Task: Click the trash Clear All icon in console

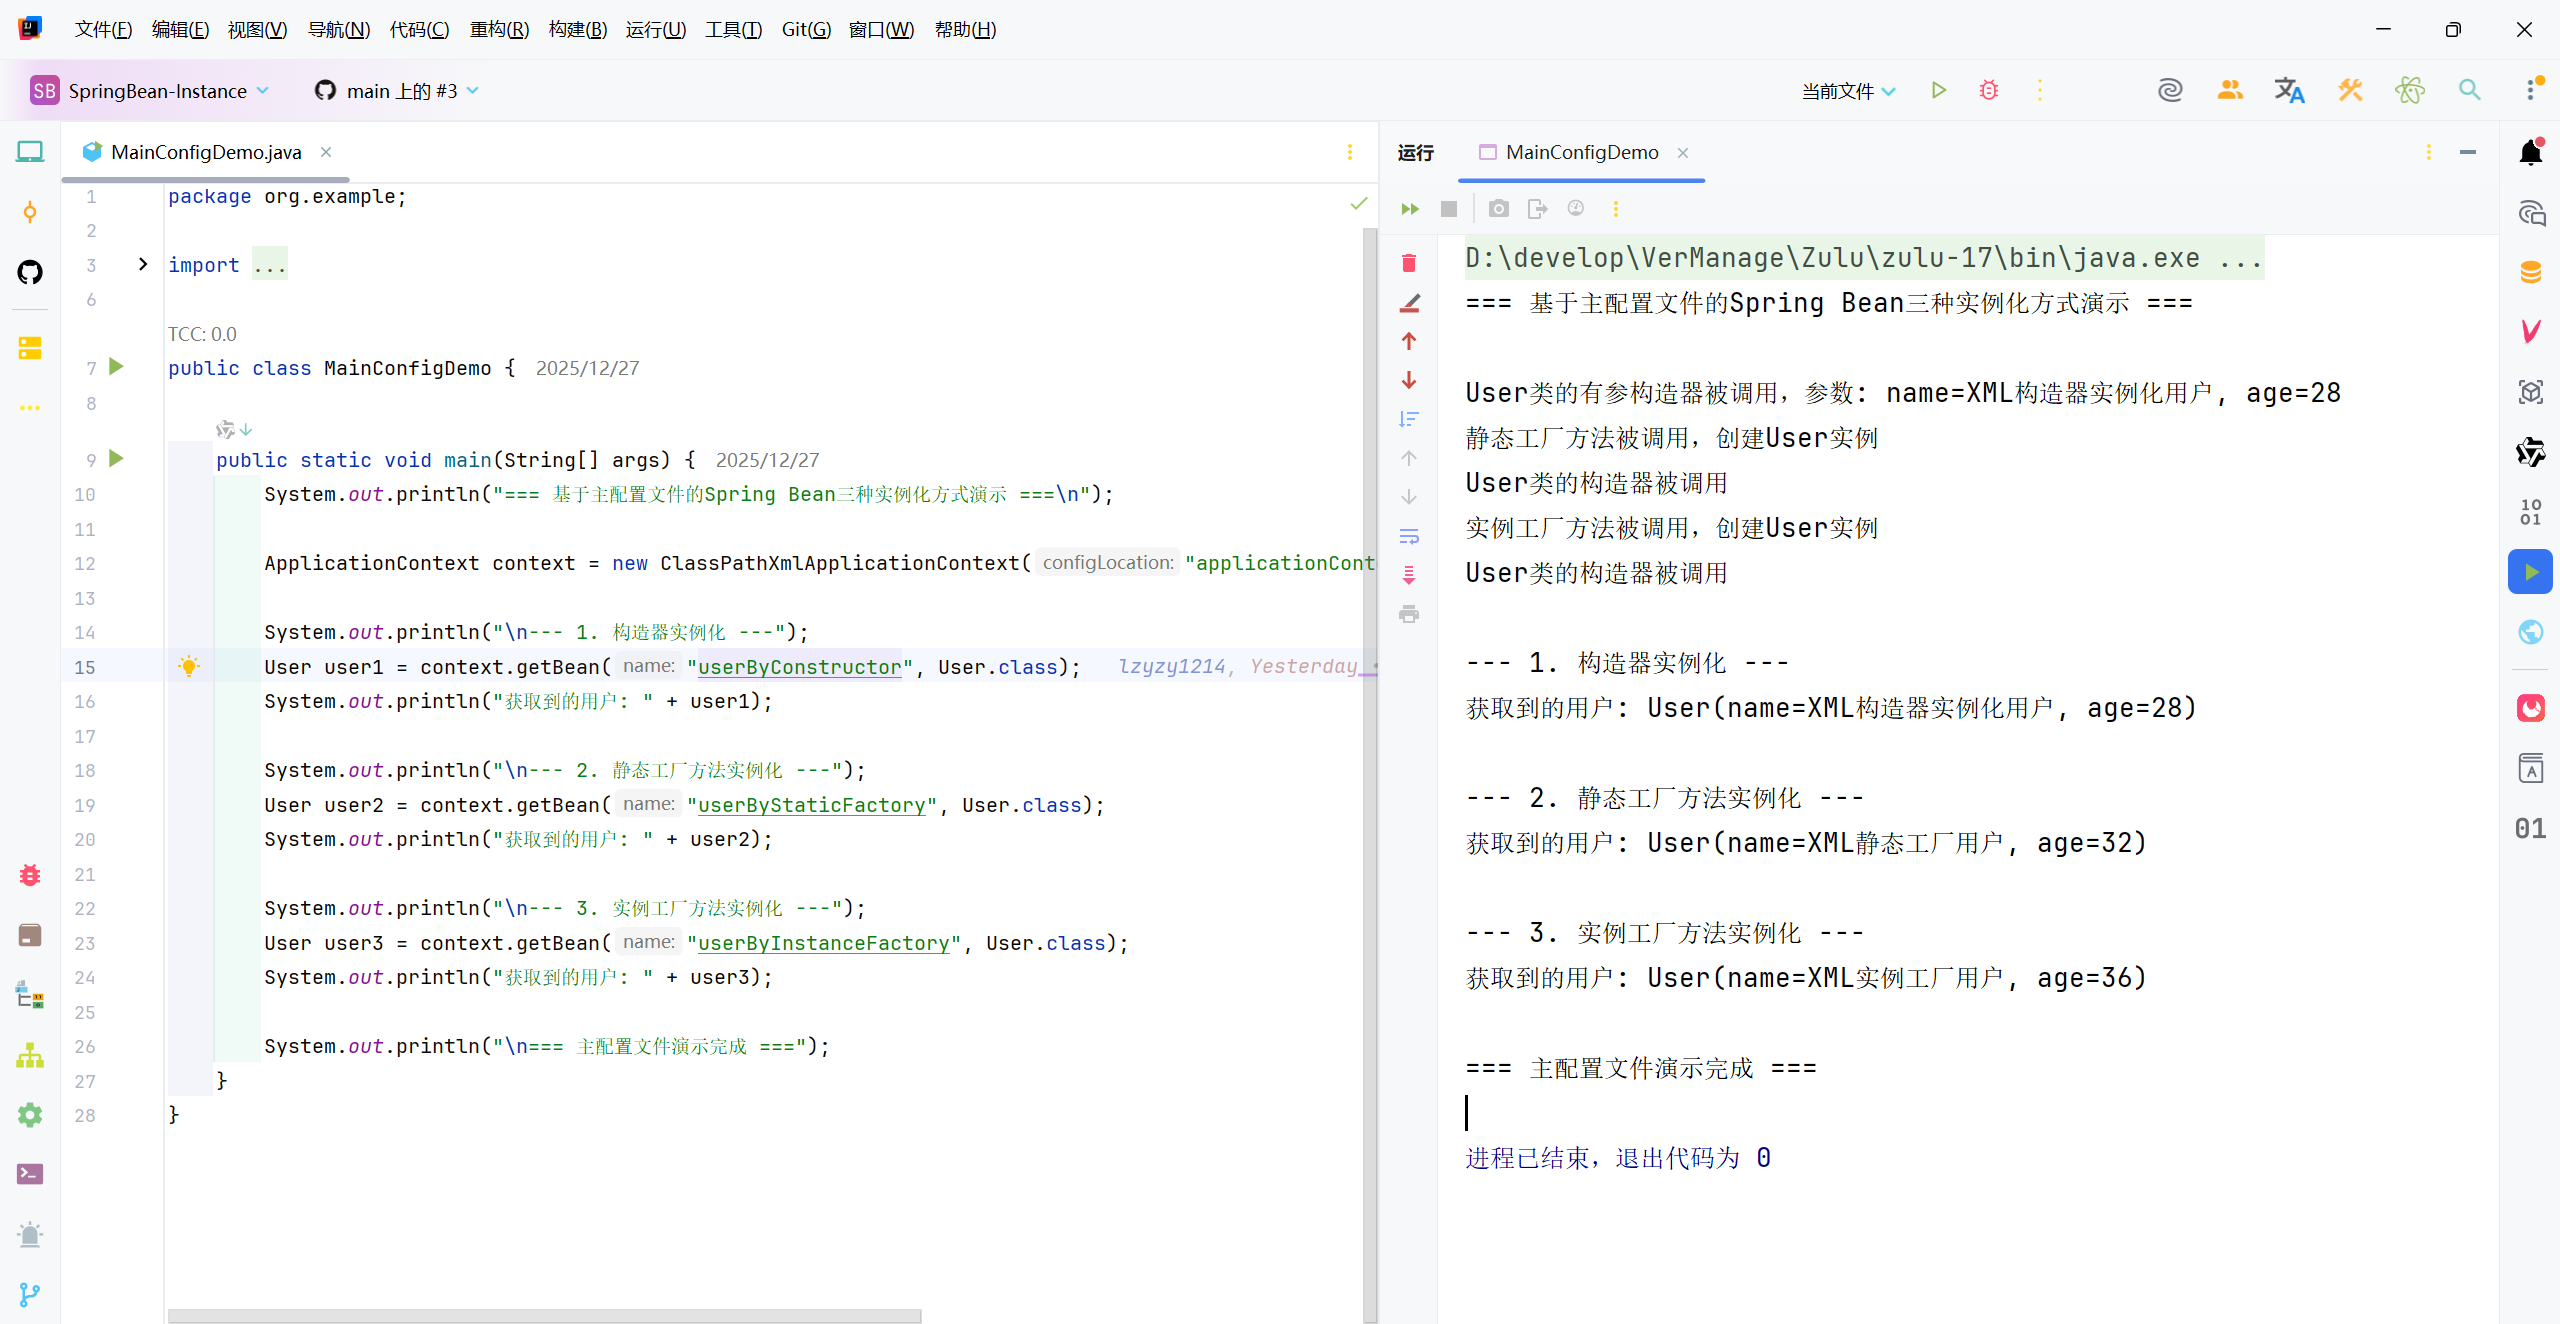Action: [x=1409, y=263]
